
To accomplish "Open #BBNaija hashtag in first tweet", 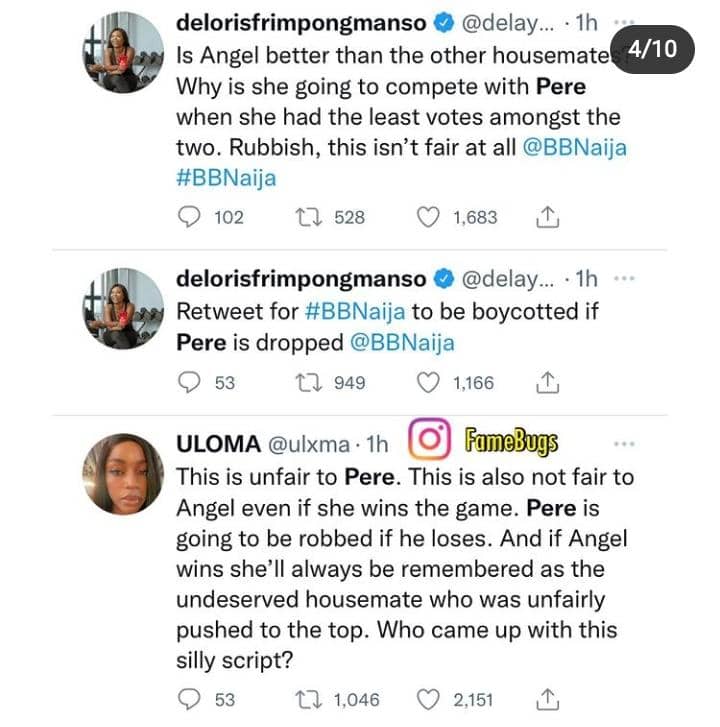I will [x=225, y=177].
